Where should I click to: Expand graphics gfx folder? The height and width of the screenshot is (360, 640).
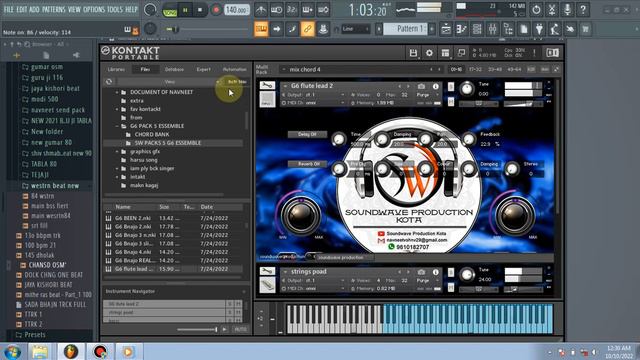point(117,152)
